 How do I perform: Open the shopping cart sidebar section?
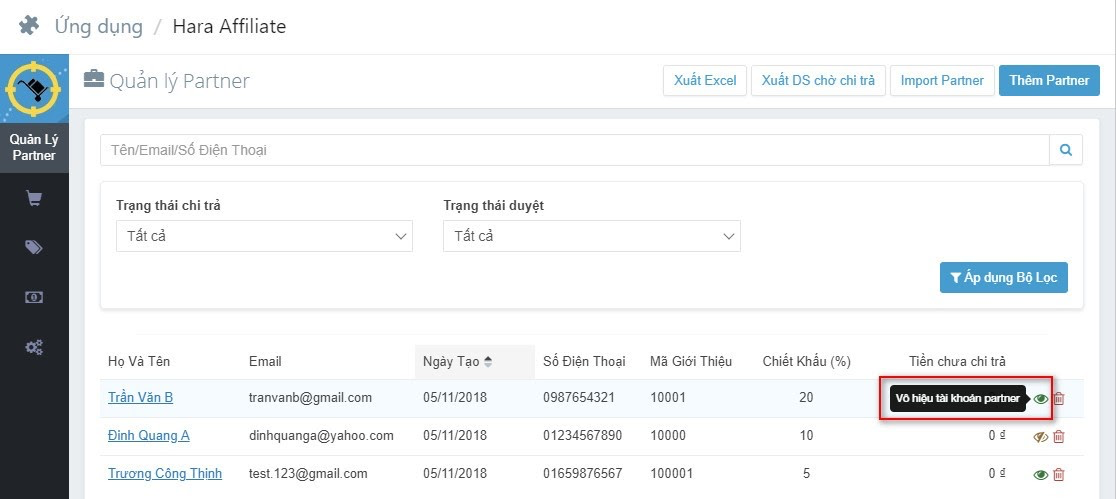coord(34,199)
